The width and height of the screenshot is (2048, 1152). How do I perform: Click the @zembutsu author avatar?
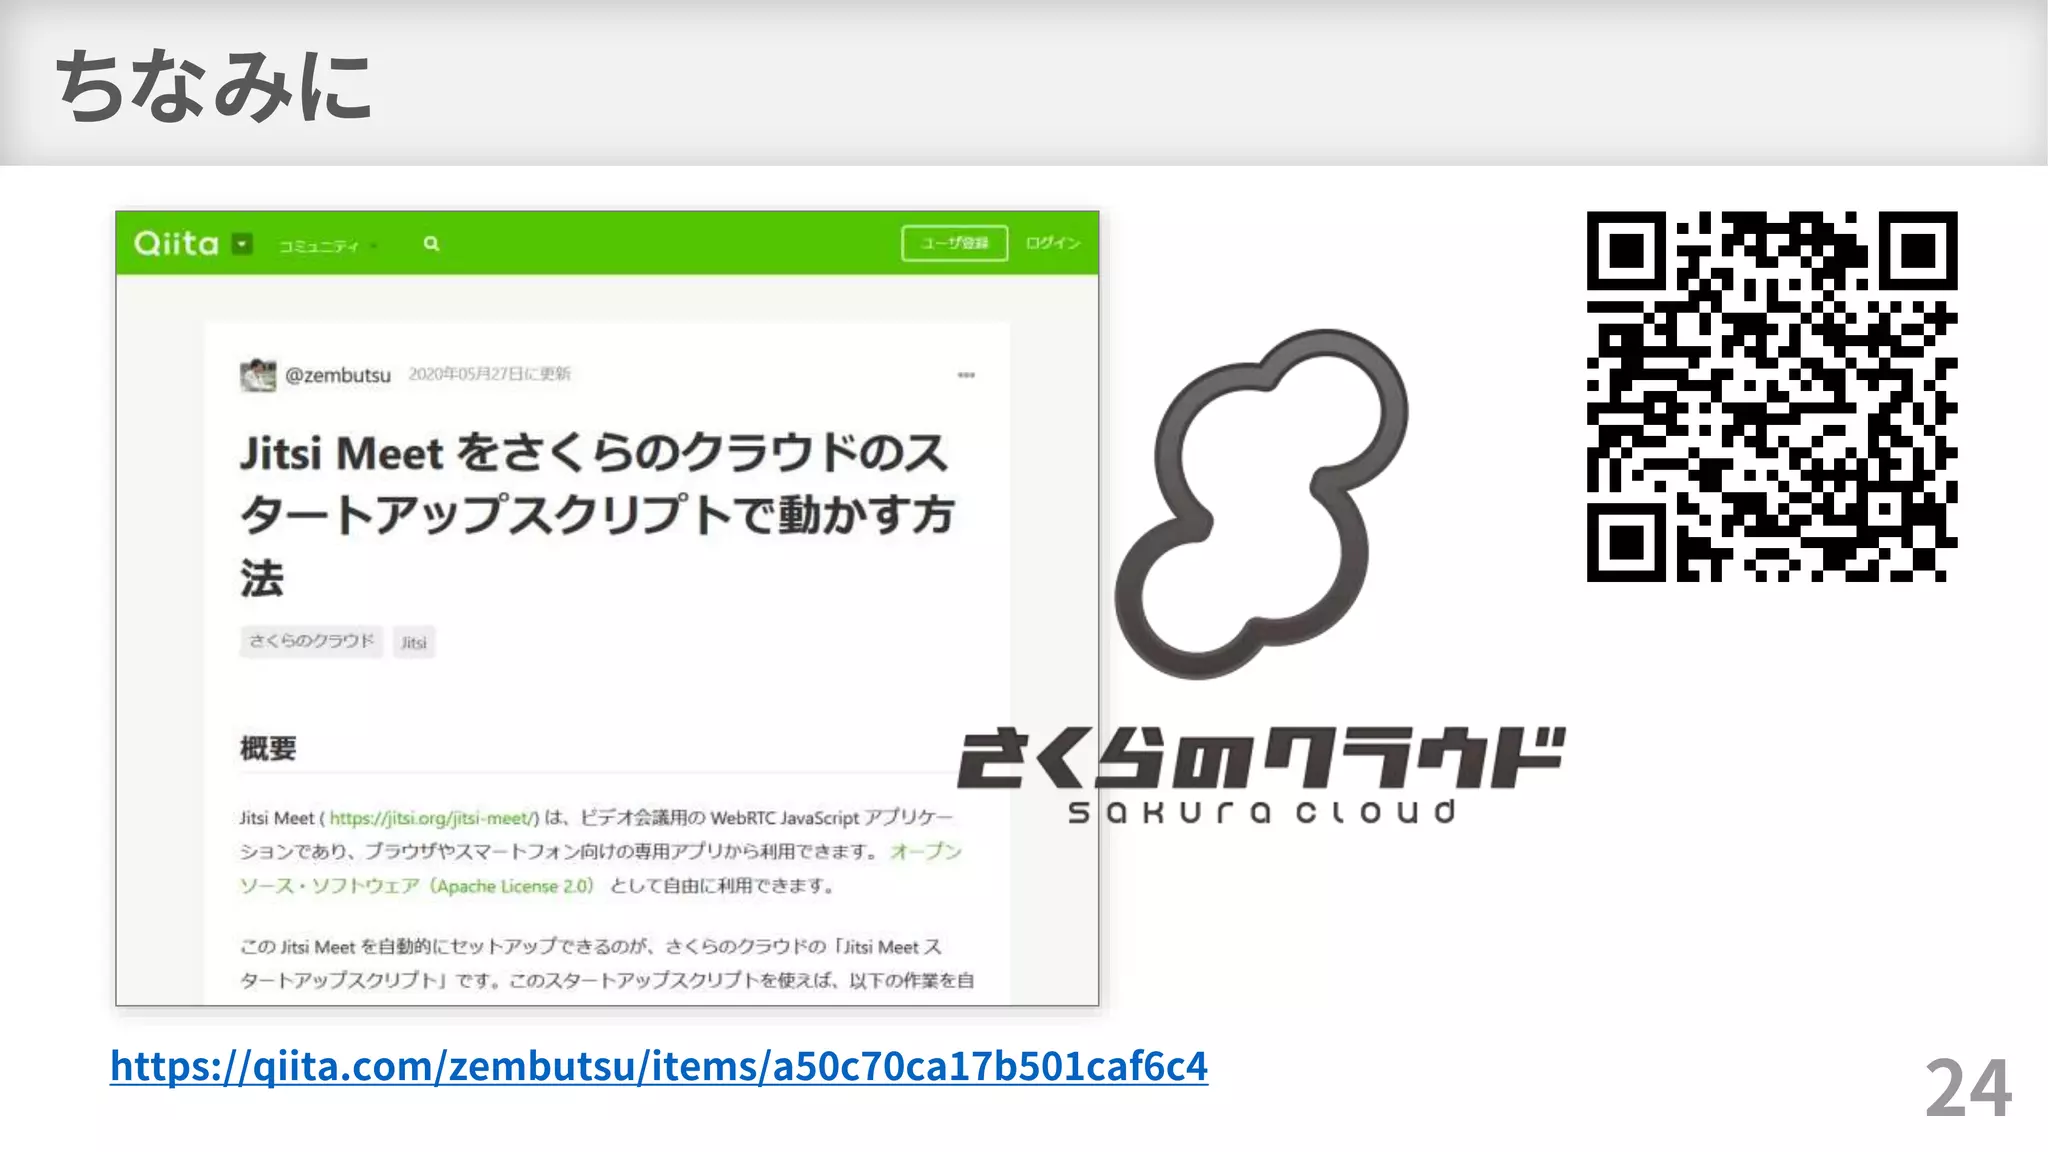[x=258, y=375]
